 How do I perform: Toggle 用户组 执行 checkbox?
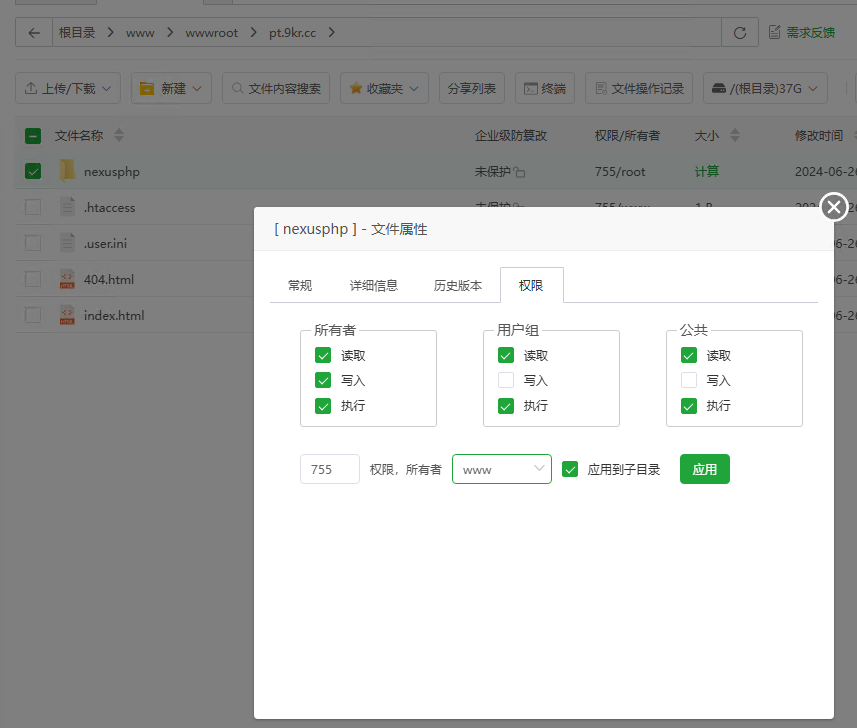[x=506, y=406]
